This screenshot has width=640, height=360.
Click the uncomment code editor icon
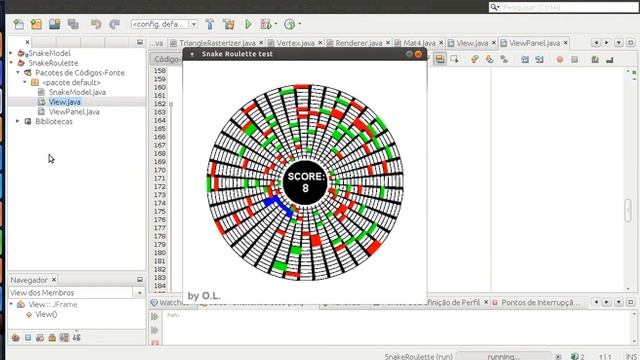610,60
